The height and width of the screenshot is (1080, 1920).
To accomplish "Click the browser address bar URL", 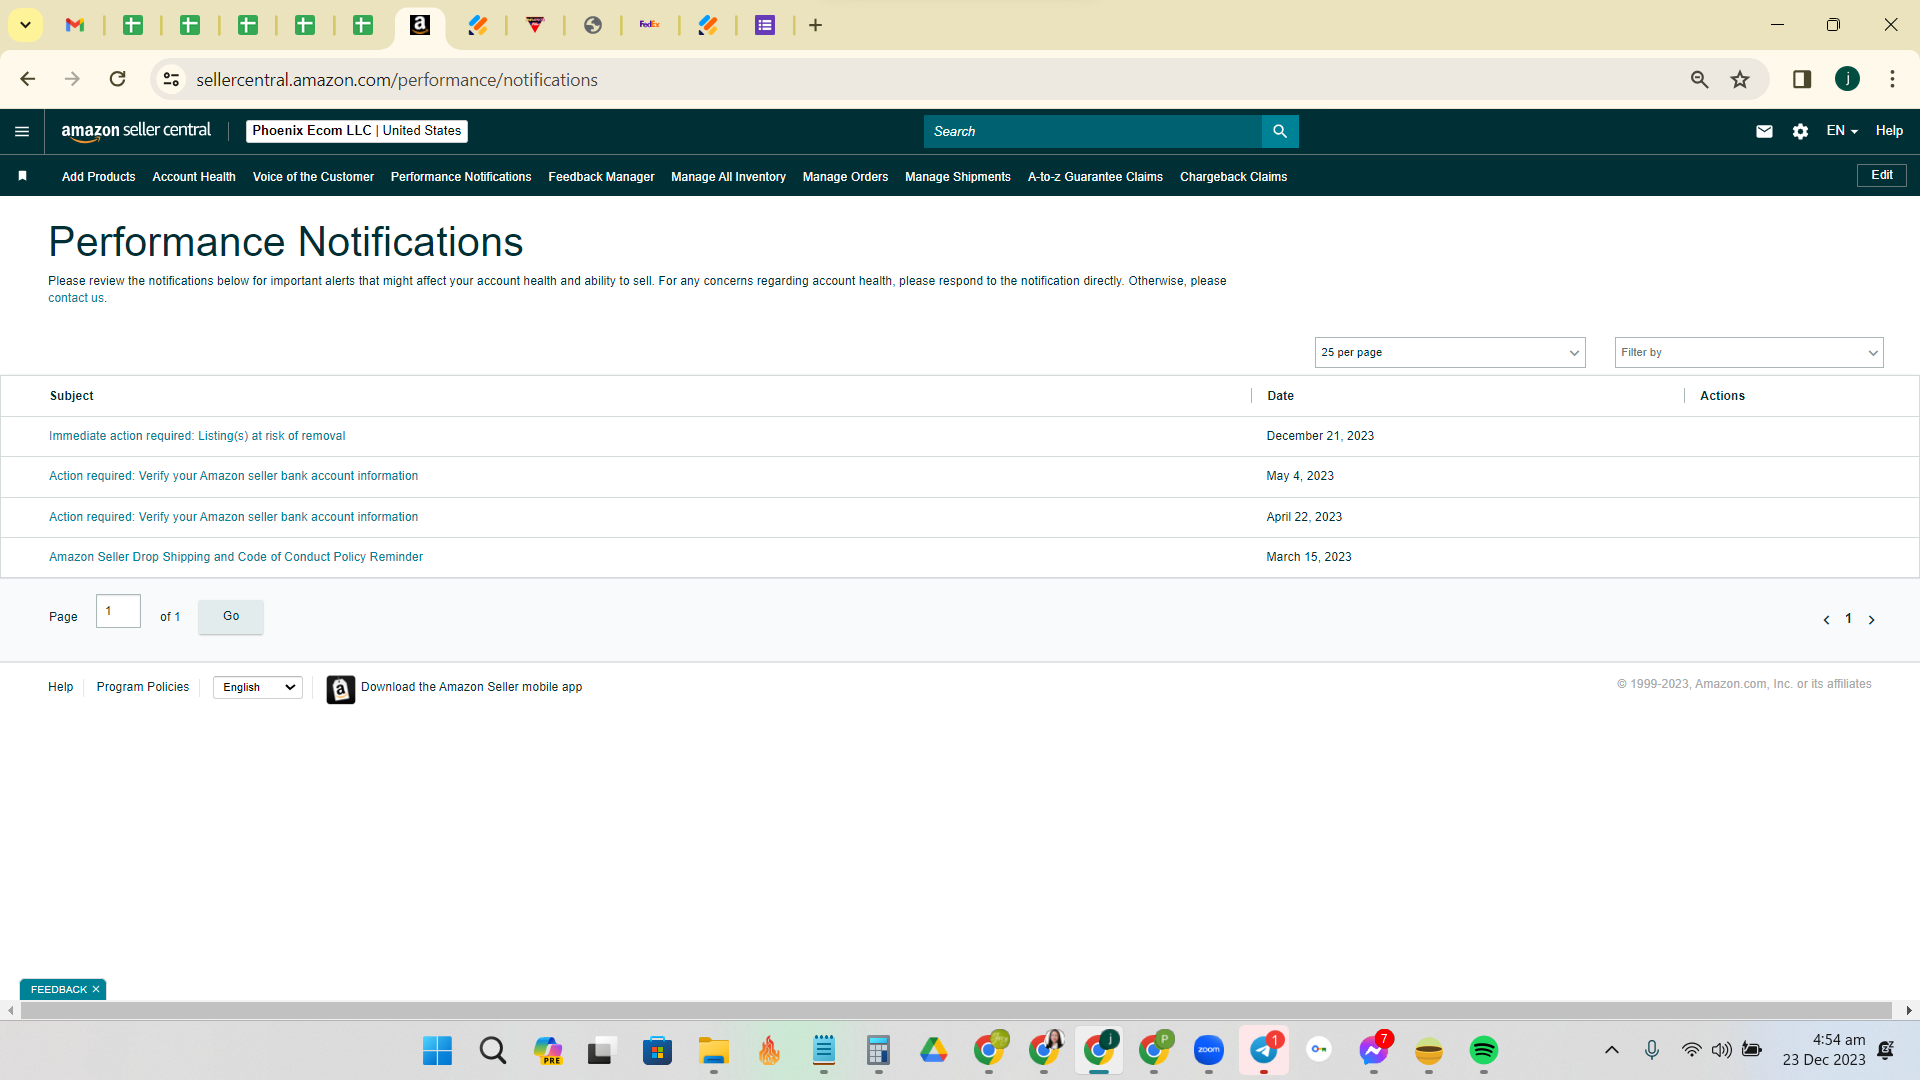I will pyautogui.click(x=397, y=80).
